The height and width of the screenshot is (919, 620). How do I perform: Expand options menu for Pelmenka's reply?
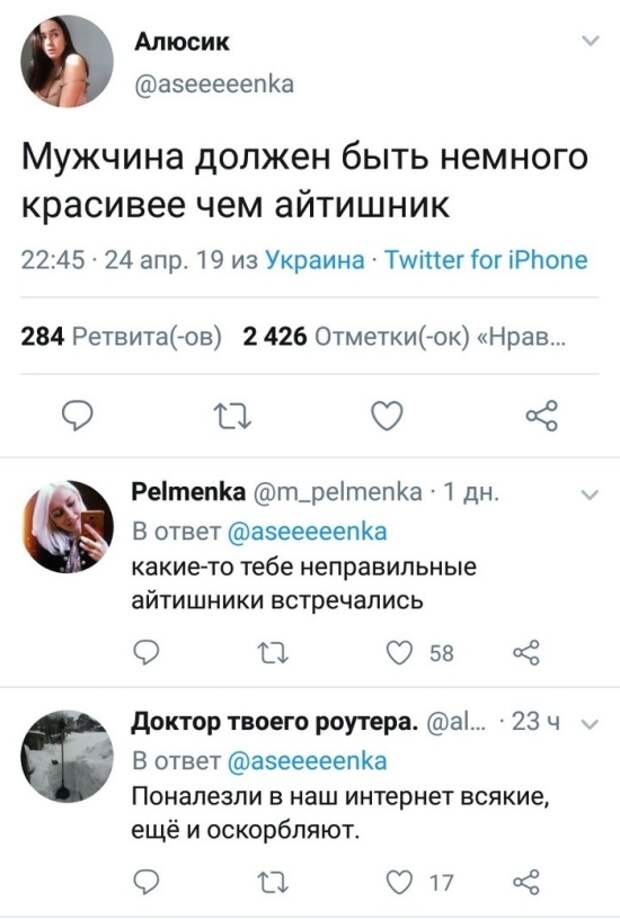click(x=589, y=493)
